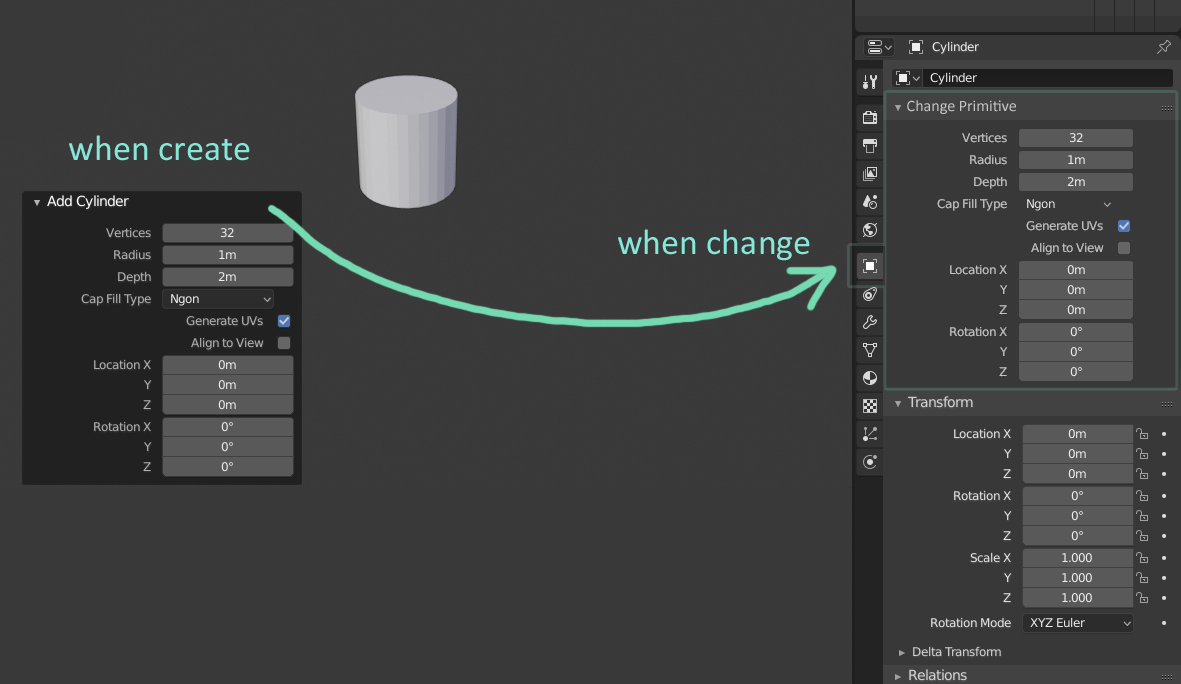Open the View Layer properties tab
The image size is (1181, 684).
(x=870, y=174)
